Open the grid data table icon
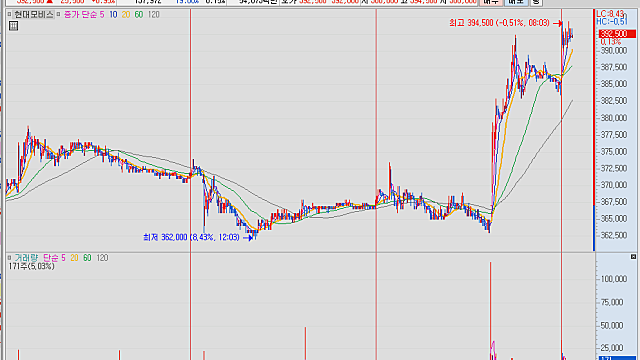The height and width of the screenshot is (360, 640). (x=13, y=26)
